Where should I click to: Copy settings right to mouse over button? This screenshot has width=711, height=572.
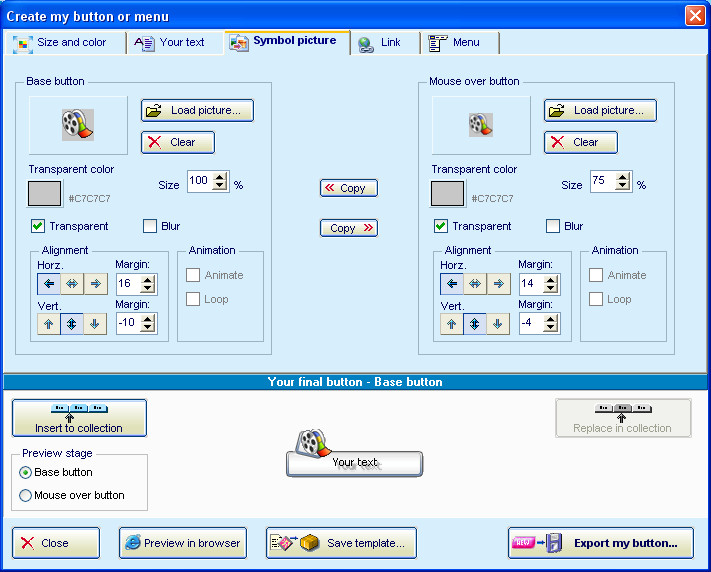349,228
